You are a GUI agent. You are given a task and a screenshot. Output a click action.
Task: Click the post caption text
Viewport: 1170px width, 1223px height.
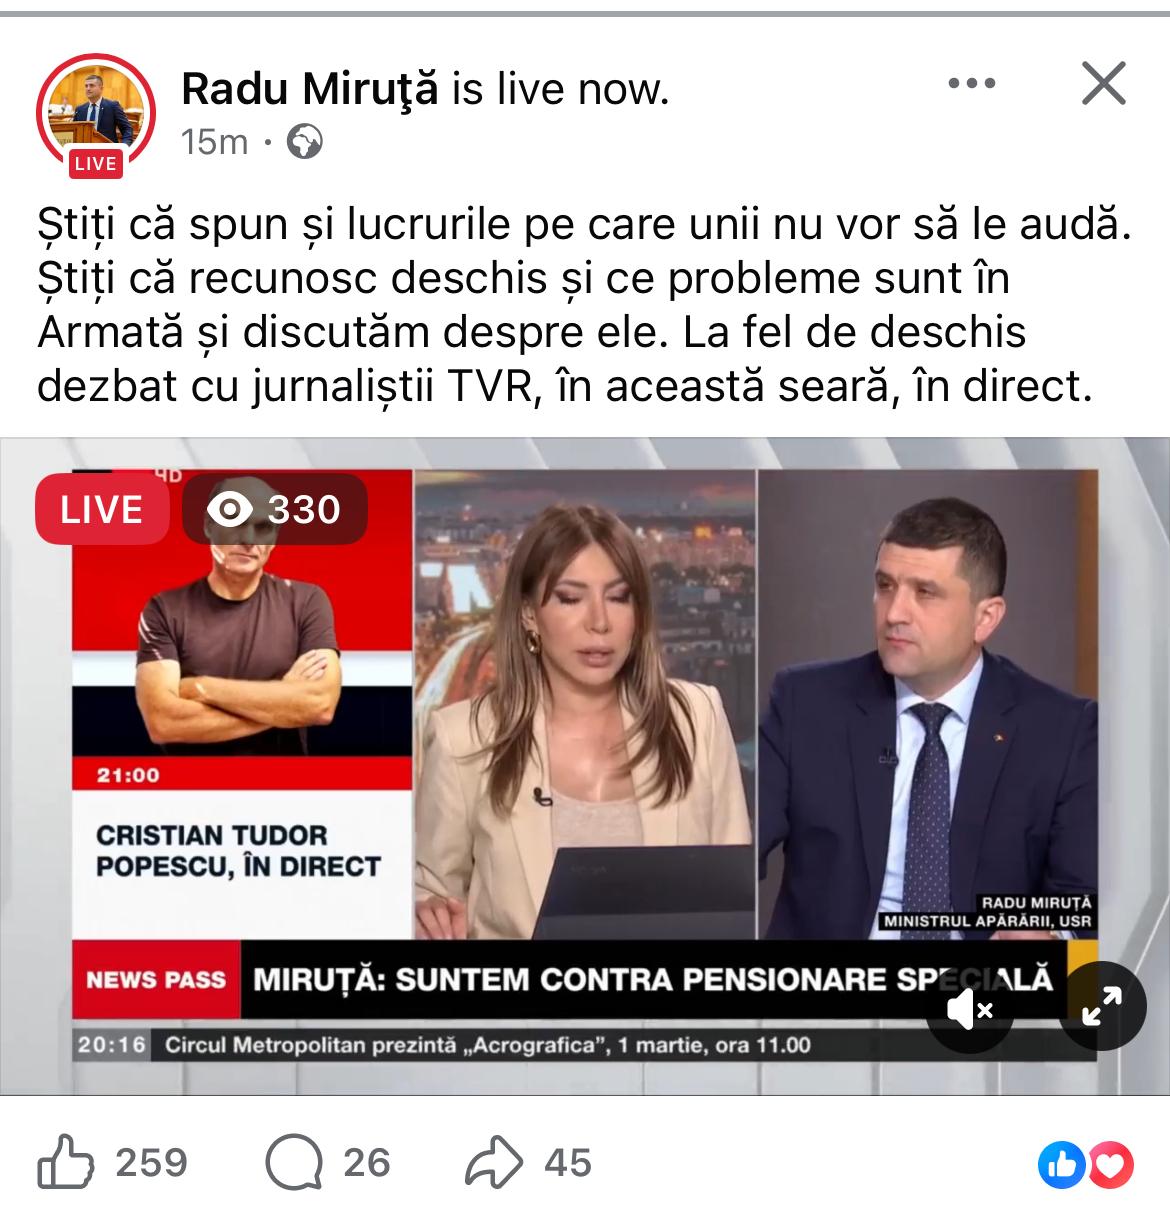point(584,305)
